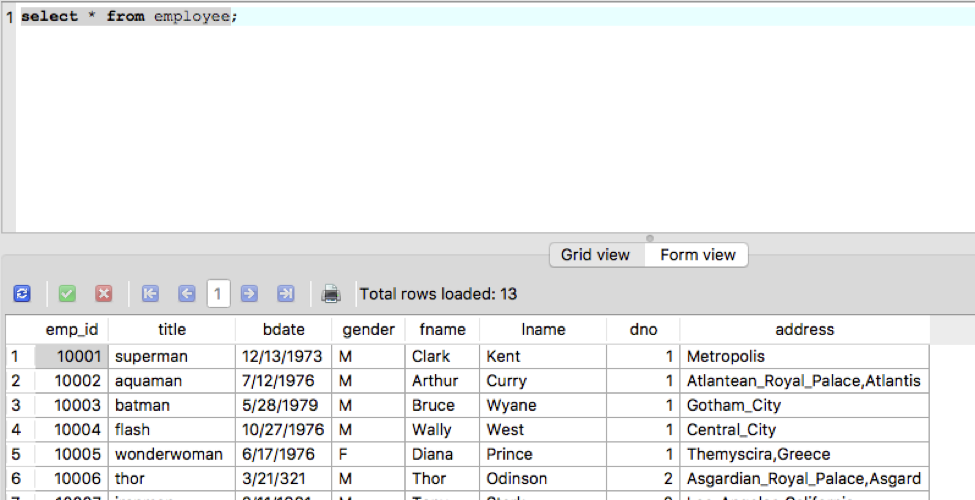Select row number 3 header
Image resolution: width=975 pixels, height=500 pixels.
(20, 405)
